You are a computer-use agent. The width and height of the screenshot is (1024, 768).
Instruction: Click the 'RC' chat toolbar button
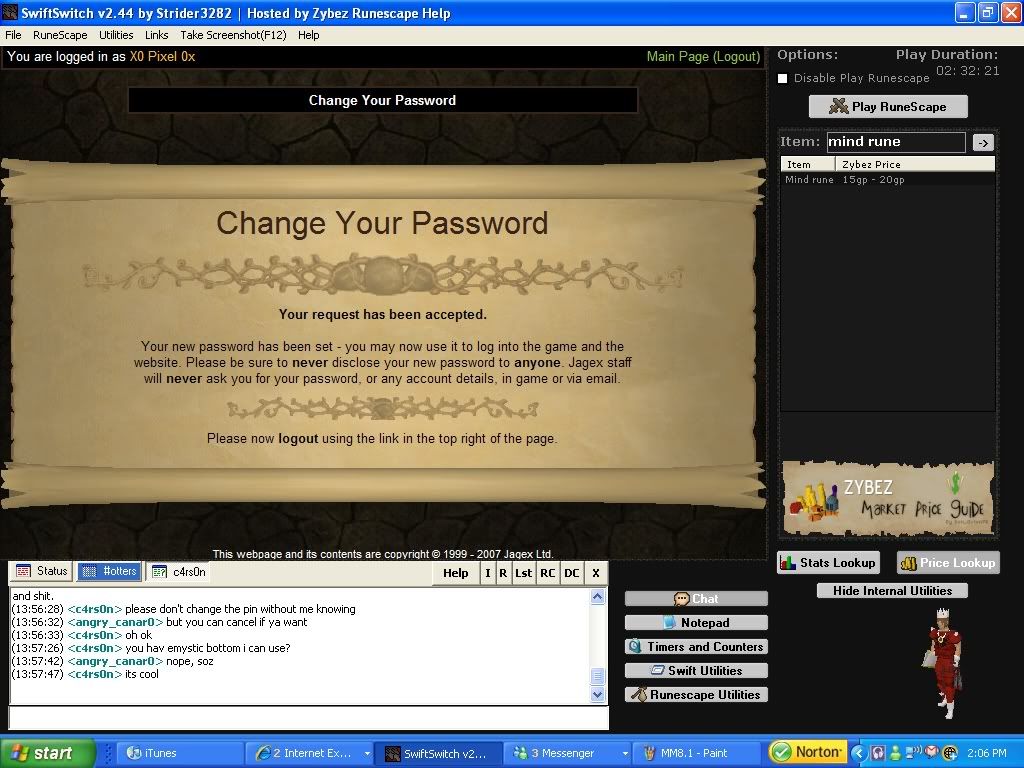(x=548, y=573)
